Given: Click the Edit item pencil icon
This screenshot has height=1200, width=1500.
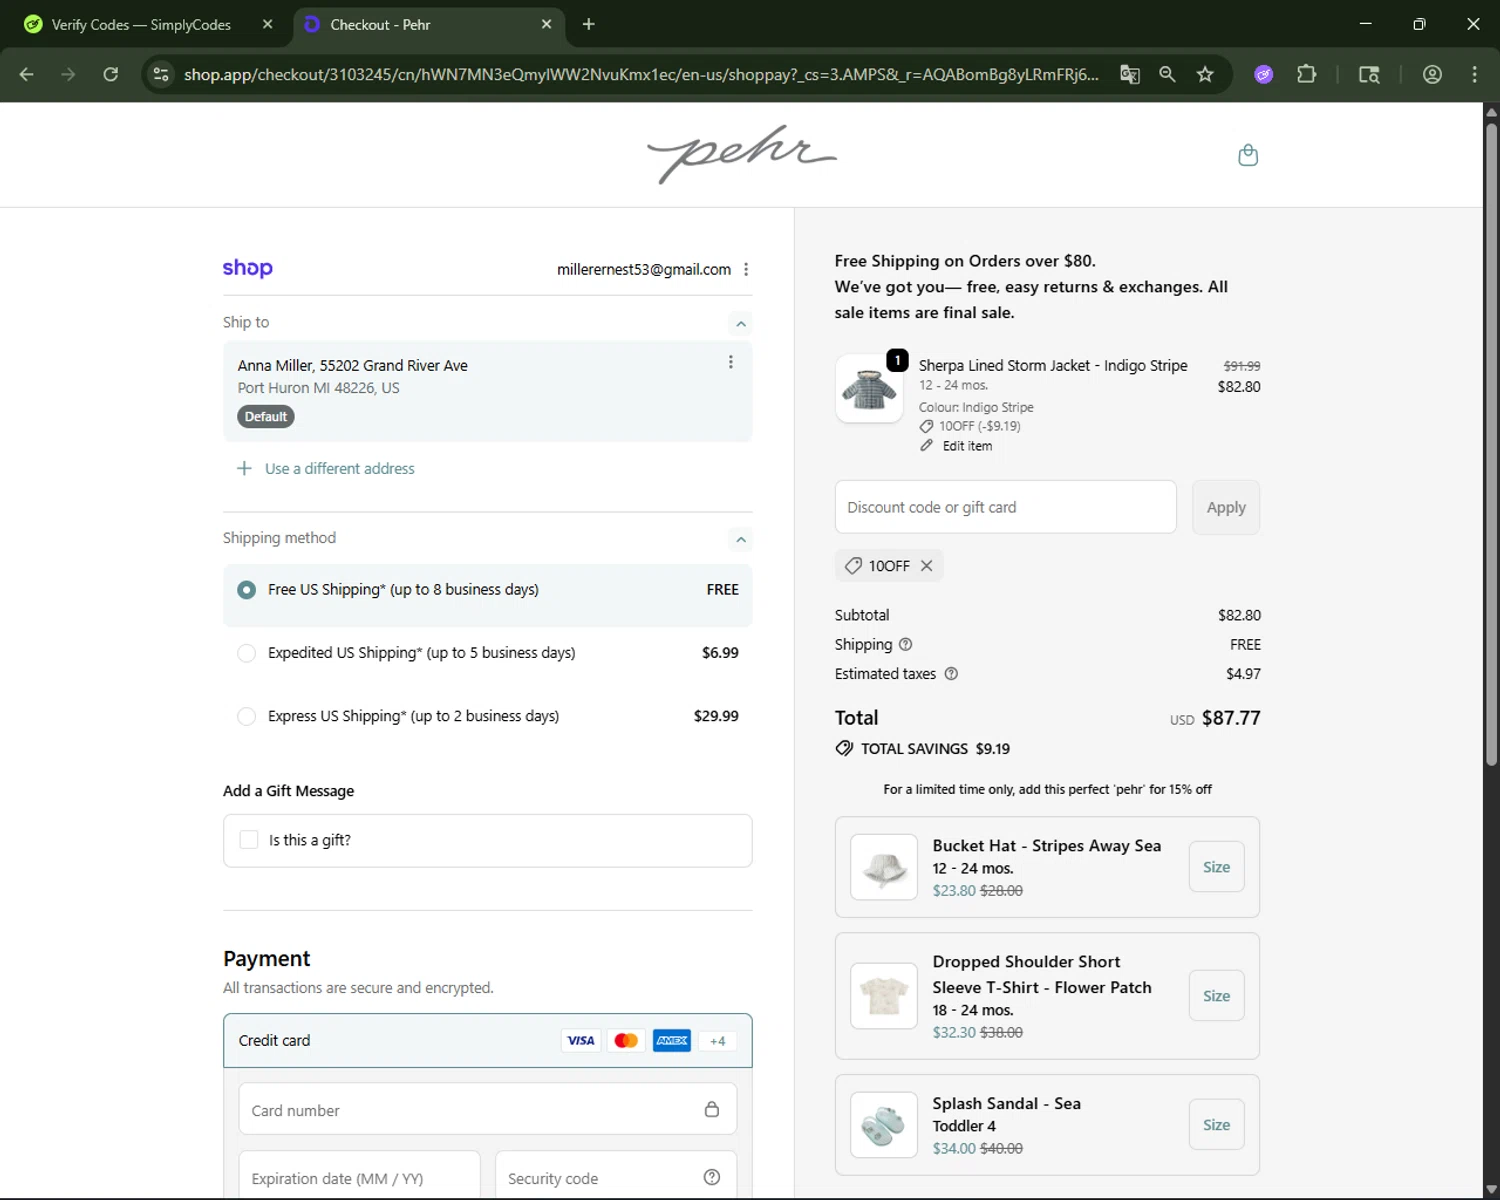Looking at the screenshot, I should click(926, 446).
